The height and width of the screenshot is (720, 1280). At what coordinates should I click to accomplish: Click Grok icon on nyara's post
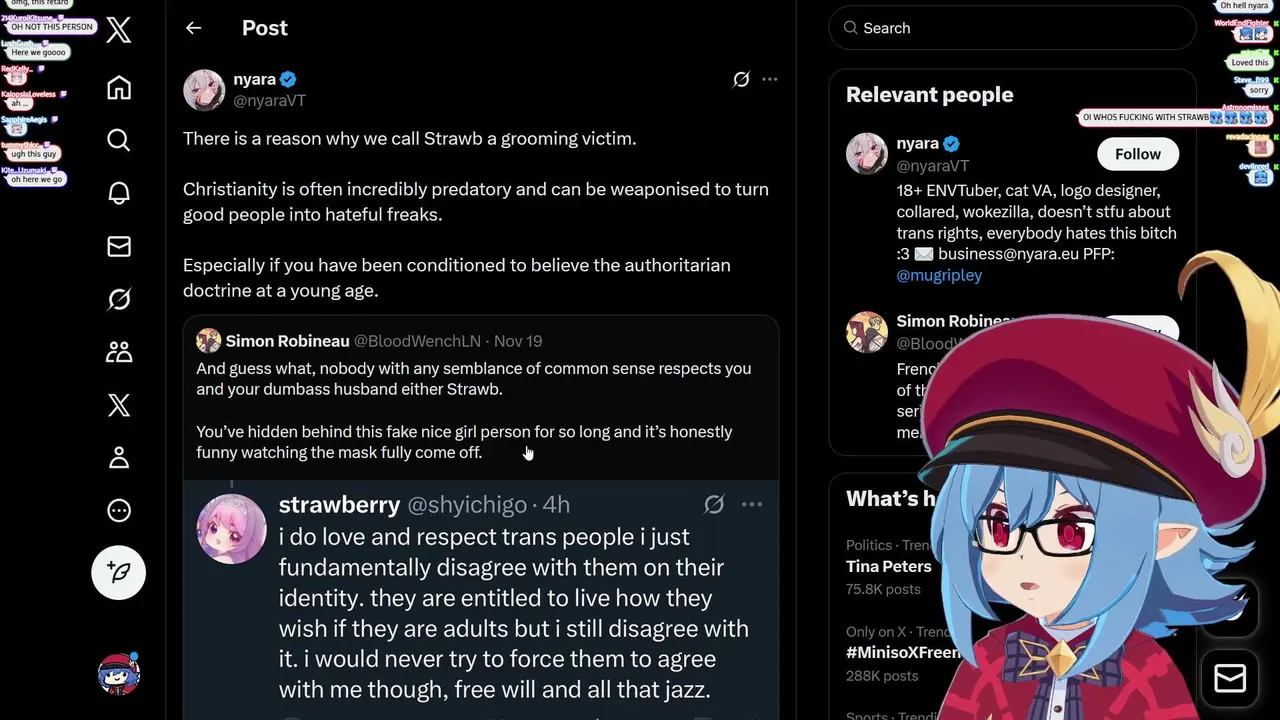pos(741,79)
